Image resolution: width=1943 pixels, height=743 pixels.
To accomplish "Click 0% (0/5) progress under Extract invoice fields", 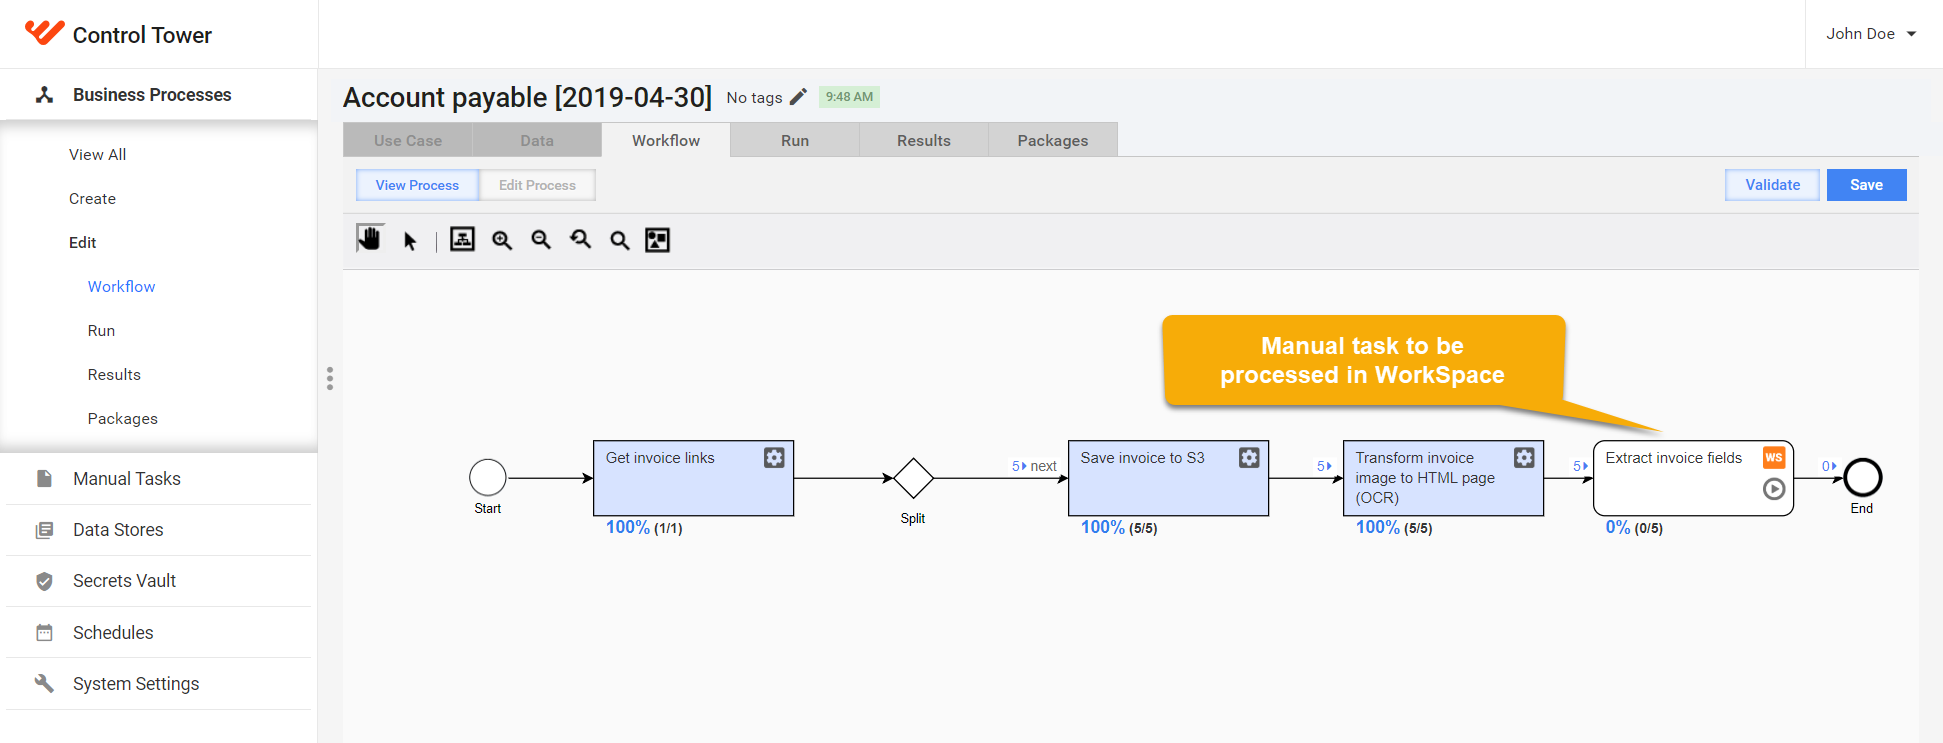I will point(1634,528).
